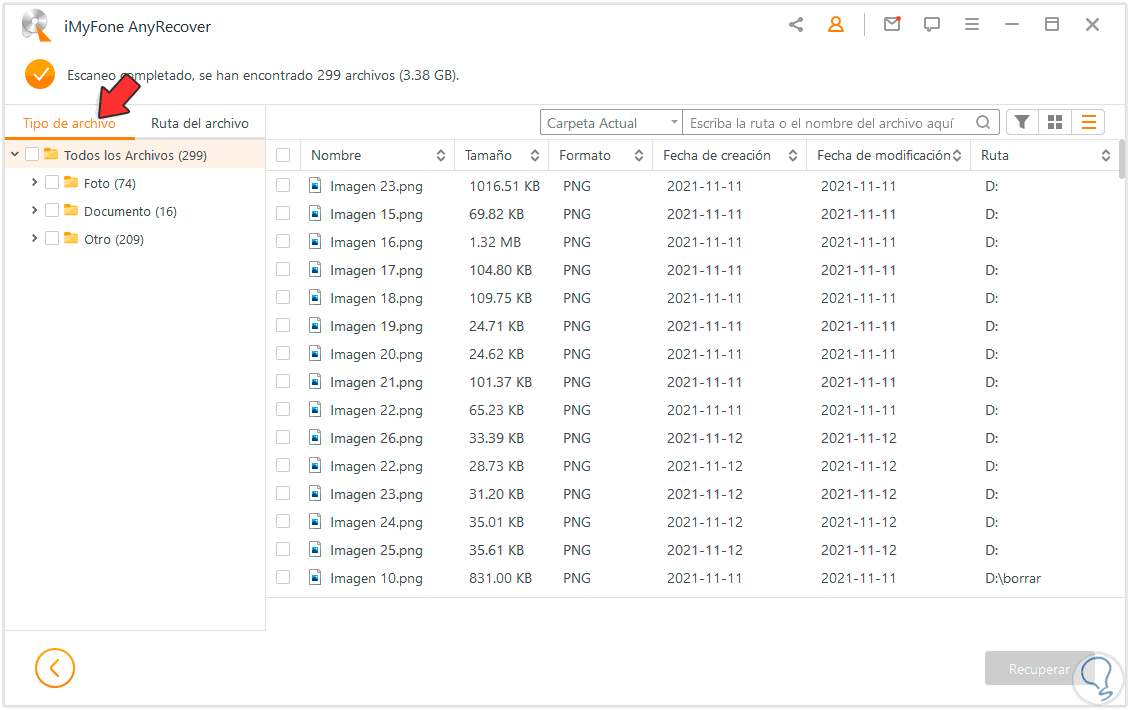
Task: Open the hamburger menu icon
Action: pyautogui.click(x=972, y=25)
